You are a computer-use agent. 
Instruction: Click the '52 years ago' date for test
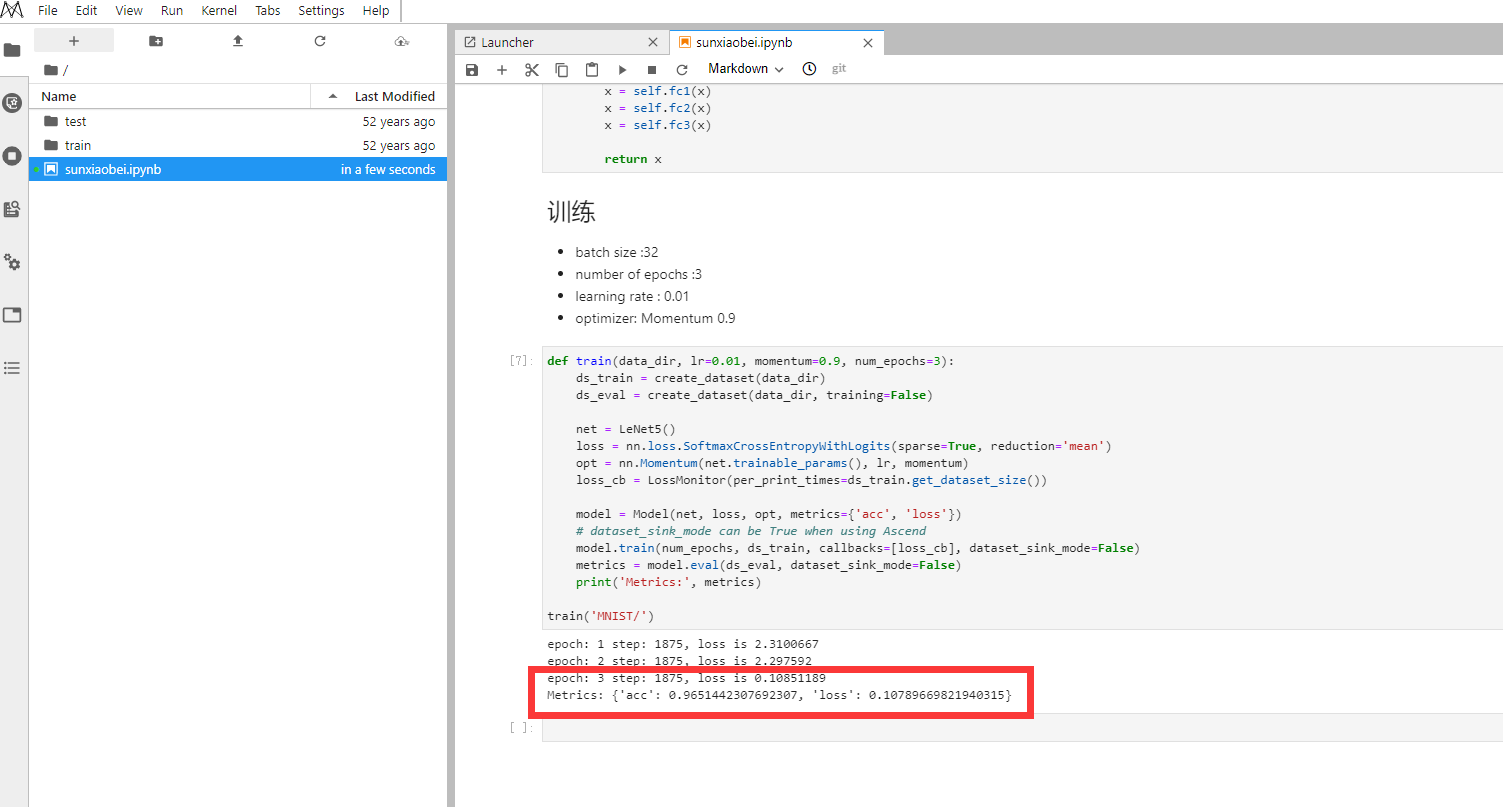click(398, 121)
